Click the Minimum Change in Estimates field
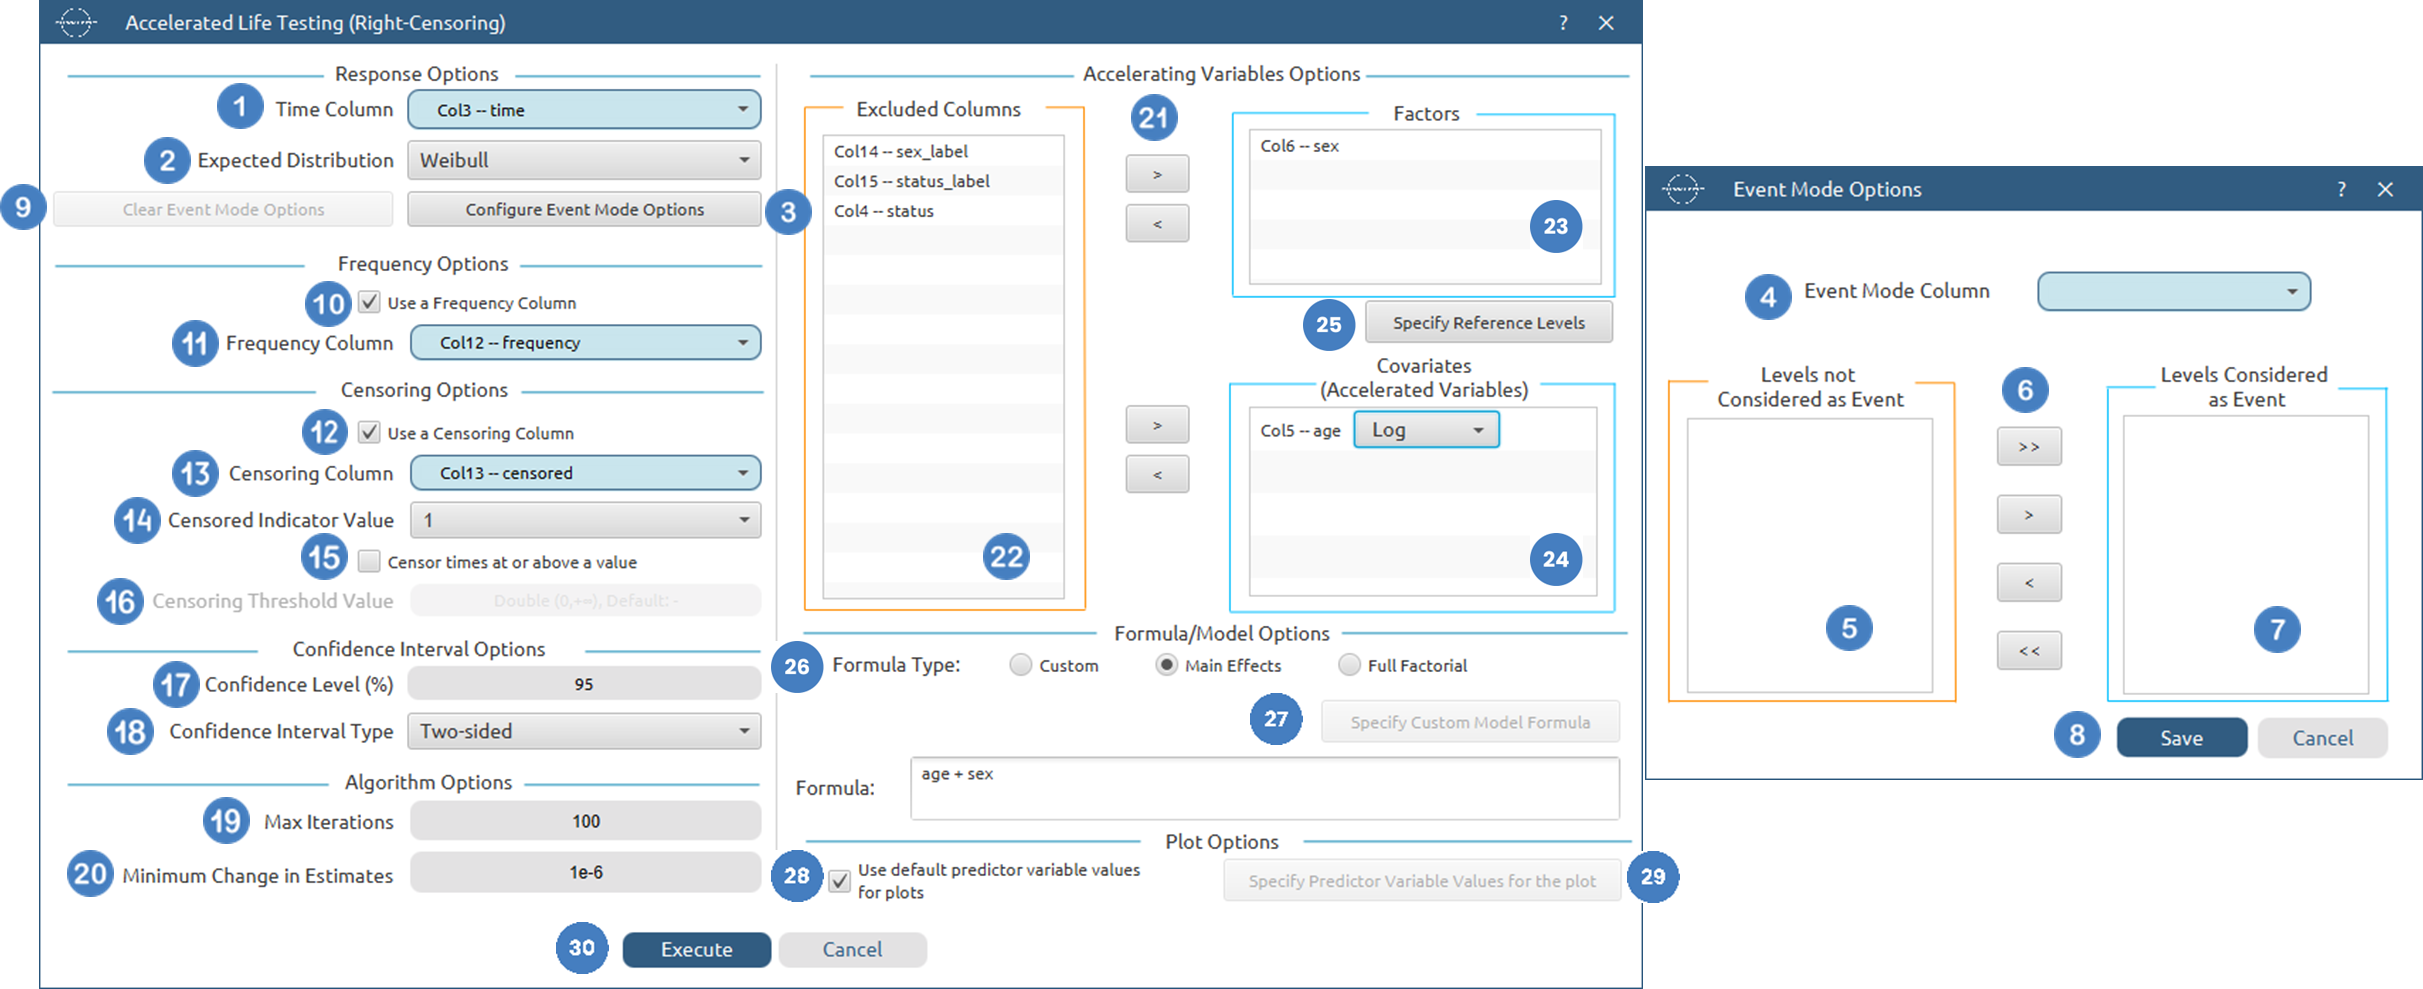This screenshot has width=2423, height=989. (x=586, y=872)
